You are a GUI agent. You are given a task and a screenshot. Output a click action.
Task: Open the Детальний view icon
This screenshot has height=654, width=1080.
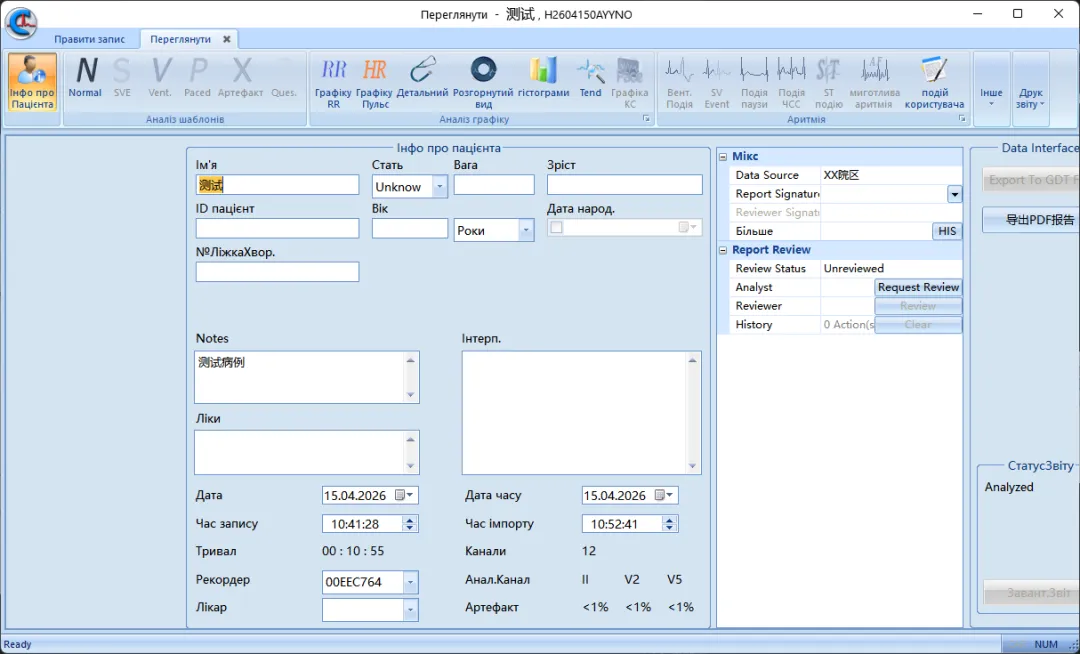point(422,77)
